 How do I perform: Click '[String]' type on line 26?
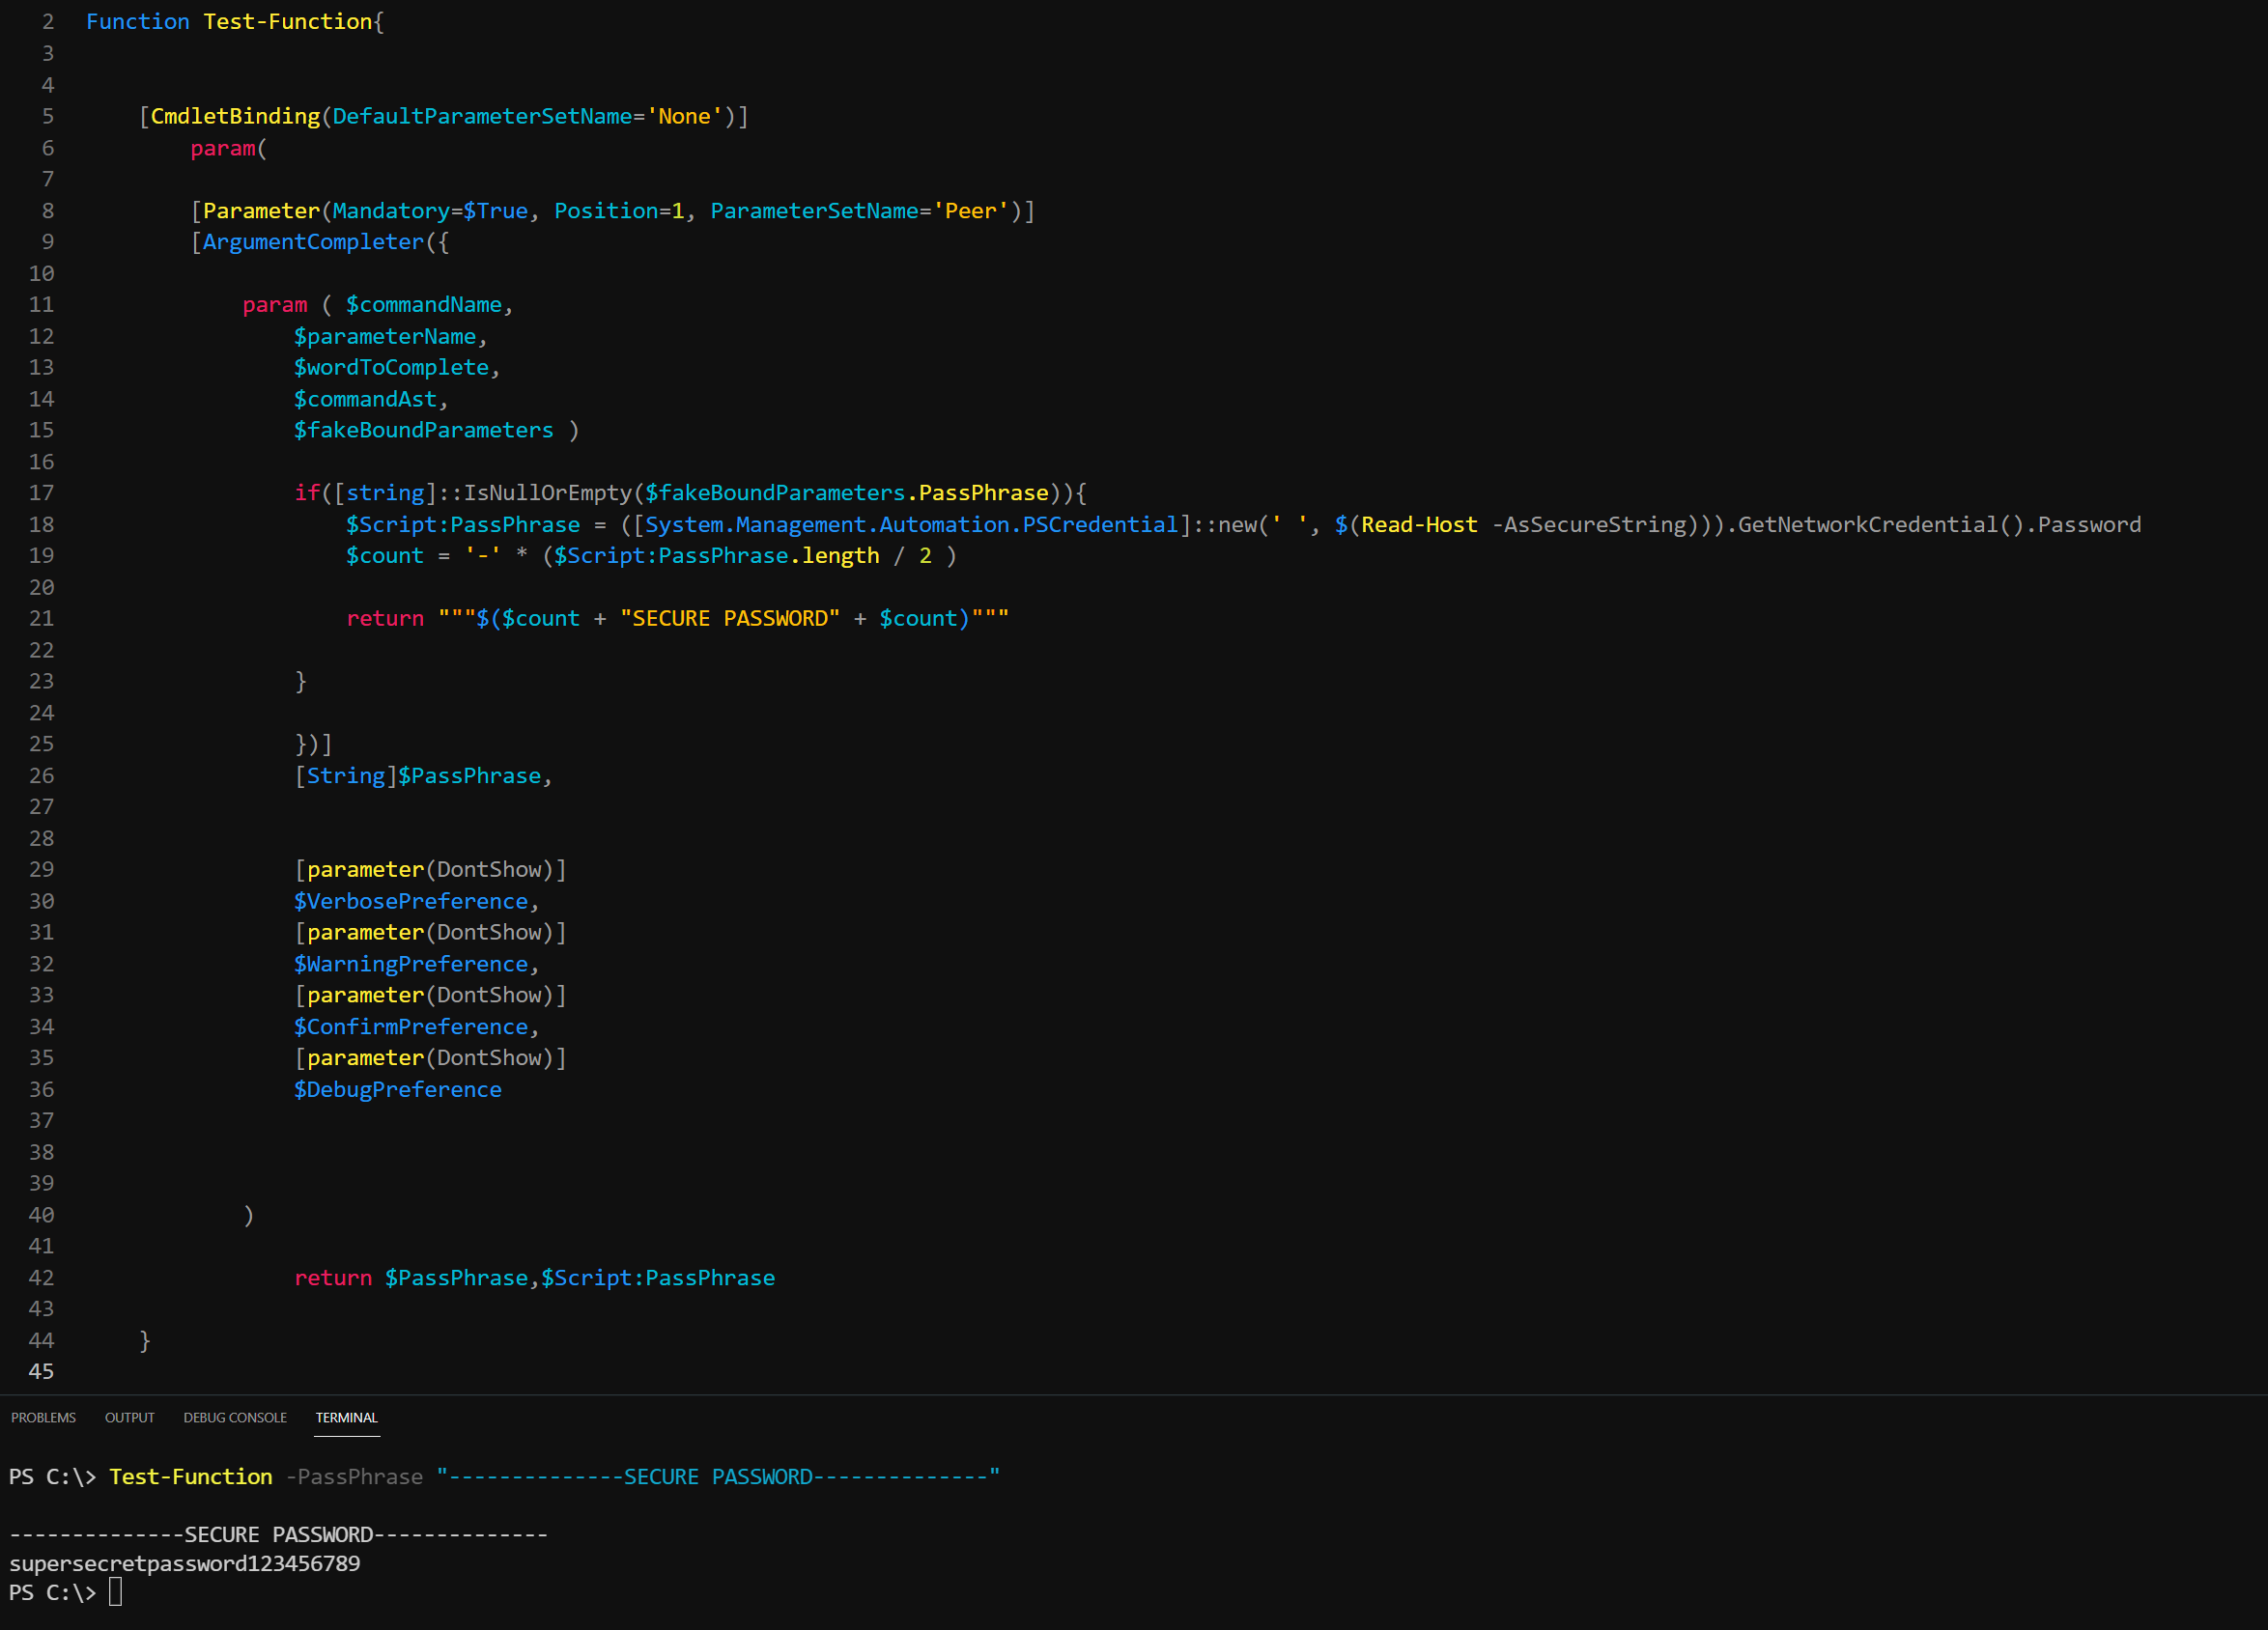click(345, 775)
